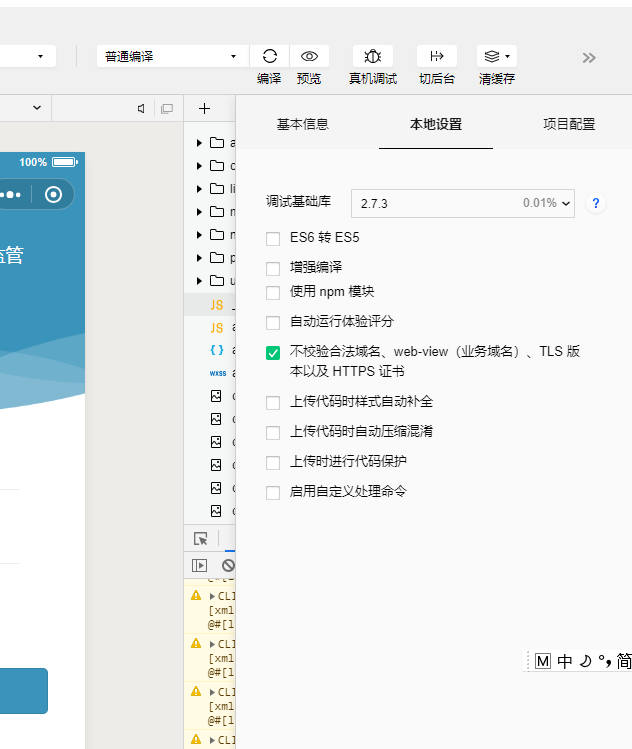The height and width of the screenshot is (749, 632).
Task: Activate the element inspector arrow icon
Action: pos(201,539)
